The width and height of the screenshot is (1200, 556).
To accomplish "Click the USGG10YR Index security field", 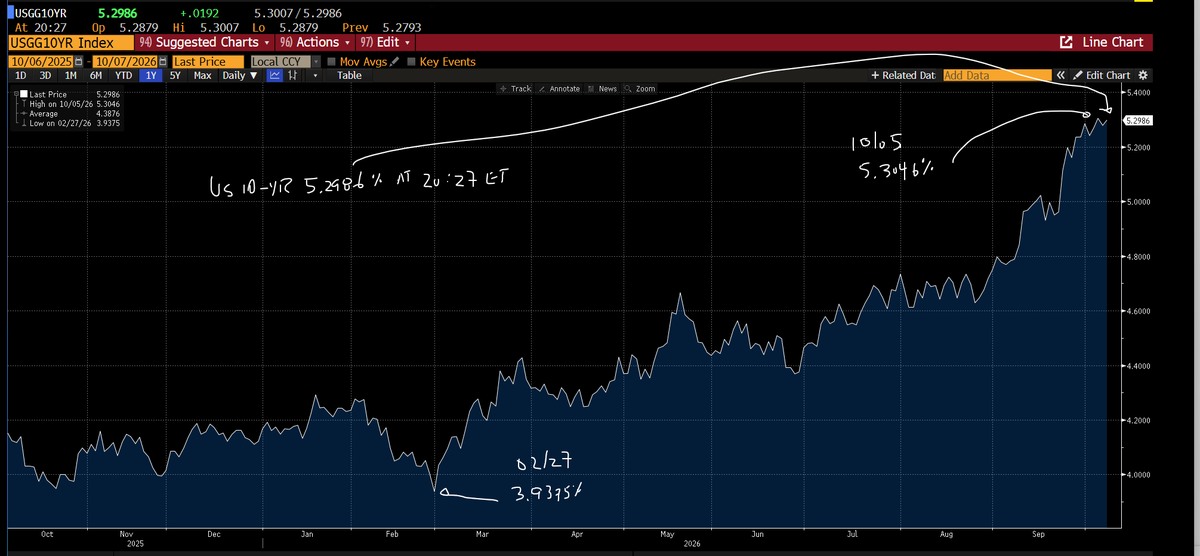I will coord(69,42).
